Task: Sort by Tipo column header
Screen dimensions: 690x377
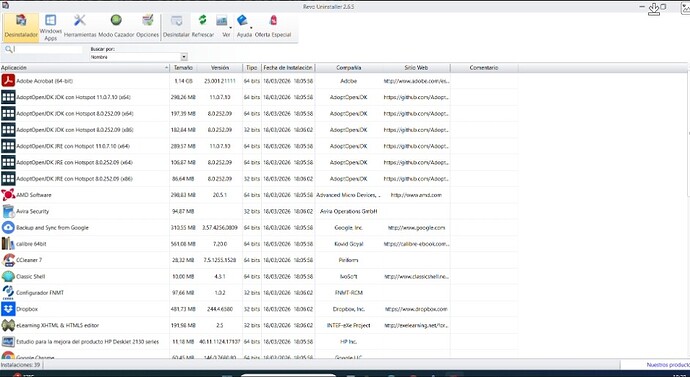Action: tap(252, 68)
